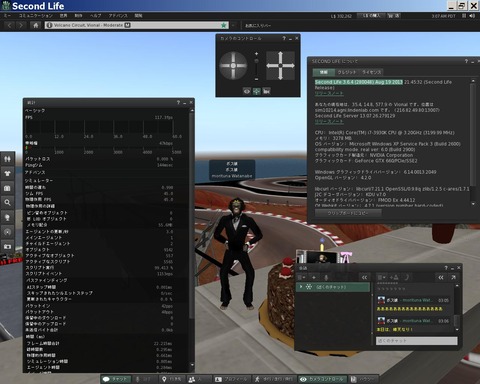Collapse the アドバンス section in statistics
The height and width of the screenshot is (384, 480).
click(x=35, y=172)
